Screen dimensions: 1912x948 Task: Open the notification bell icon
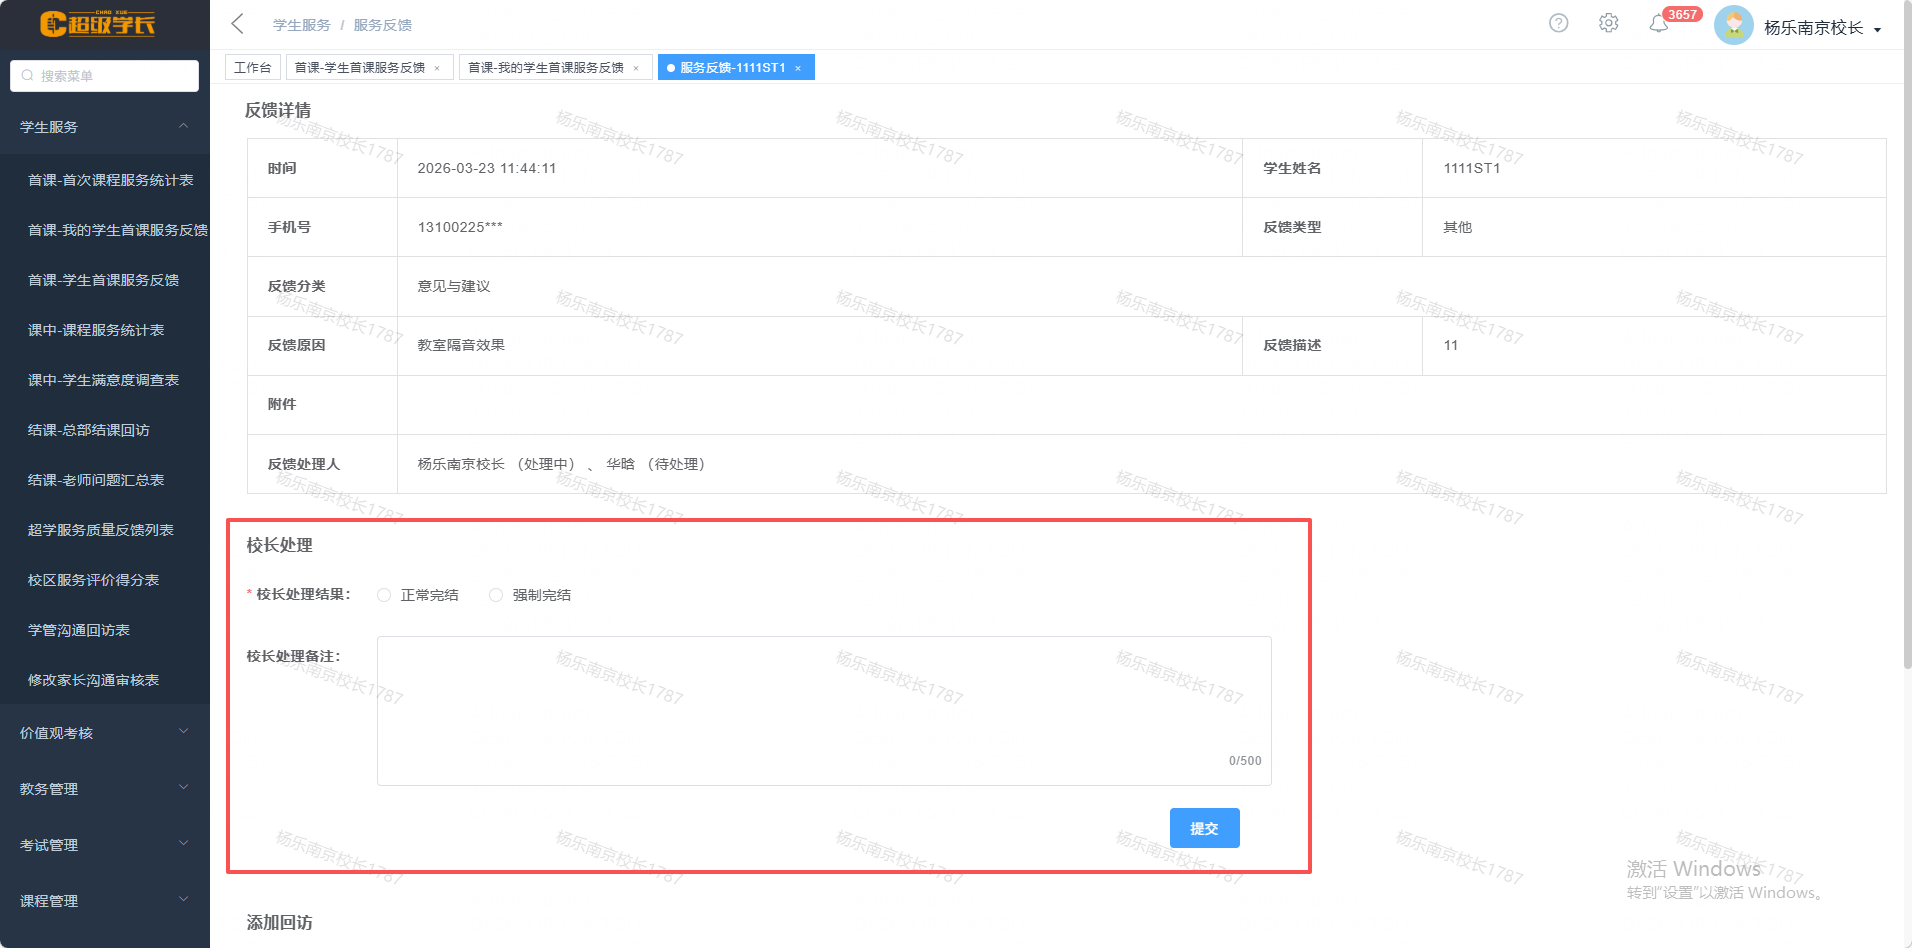coord(1658,24)
